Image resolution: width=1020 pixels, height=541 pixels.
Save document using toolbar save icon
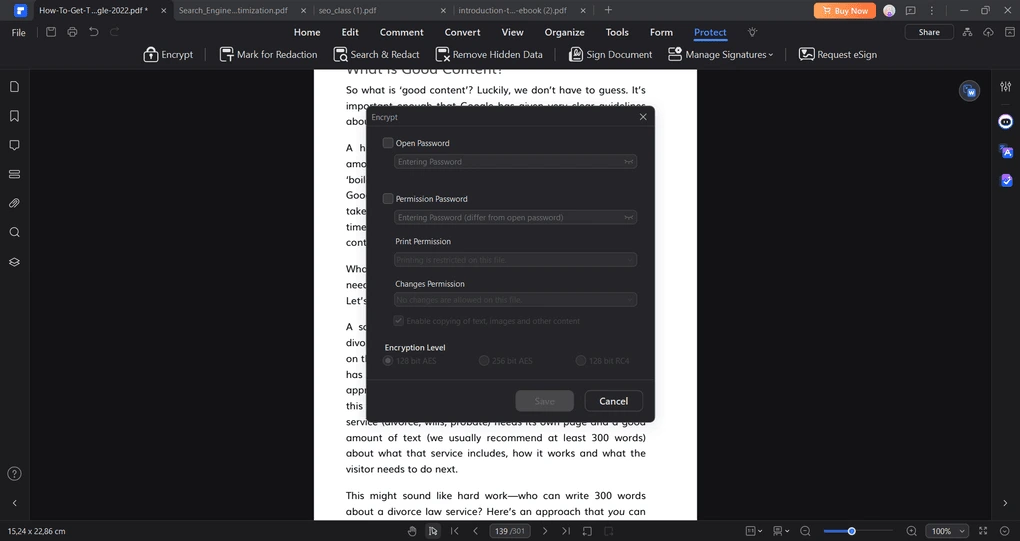(51, 32)
